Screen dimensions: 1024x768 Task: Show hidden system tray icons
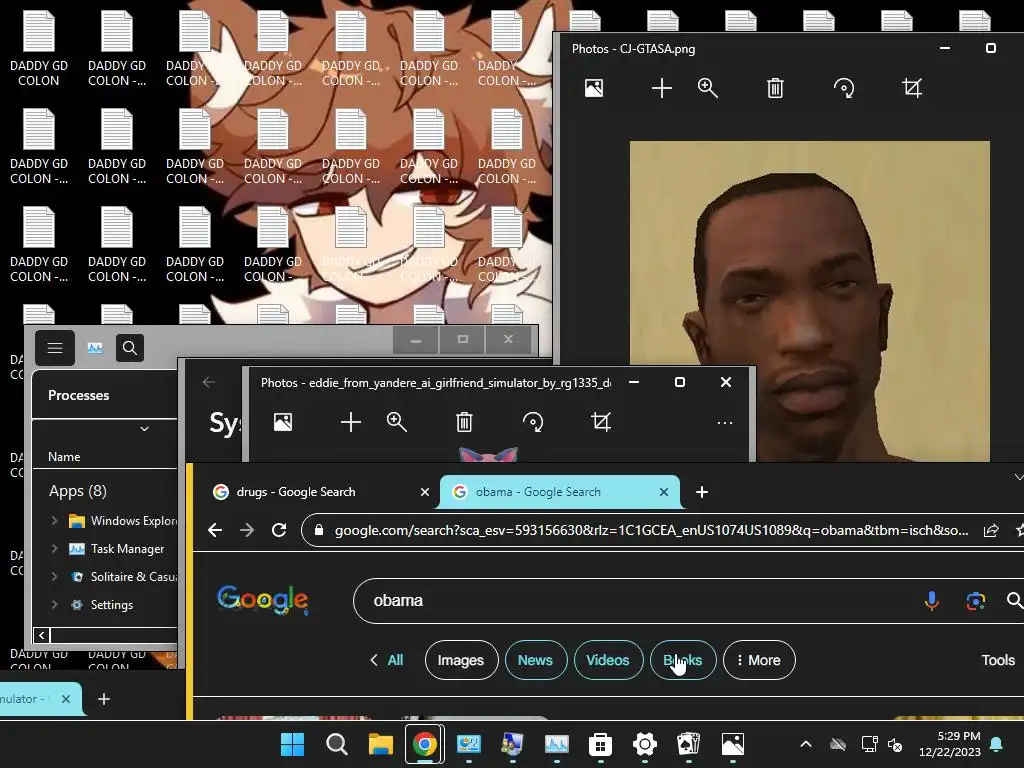[806, 744]
